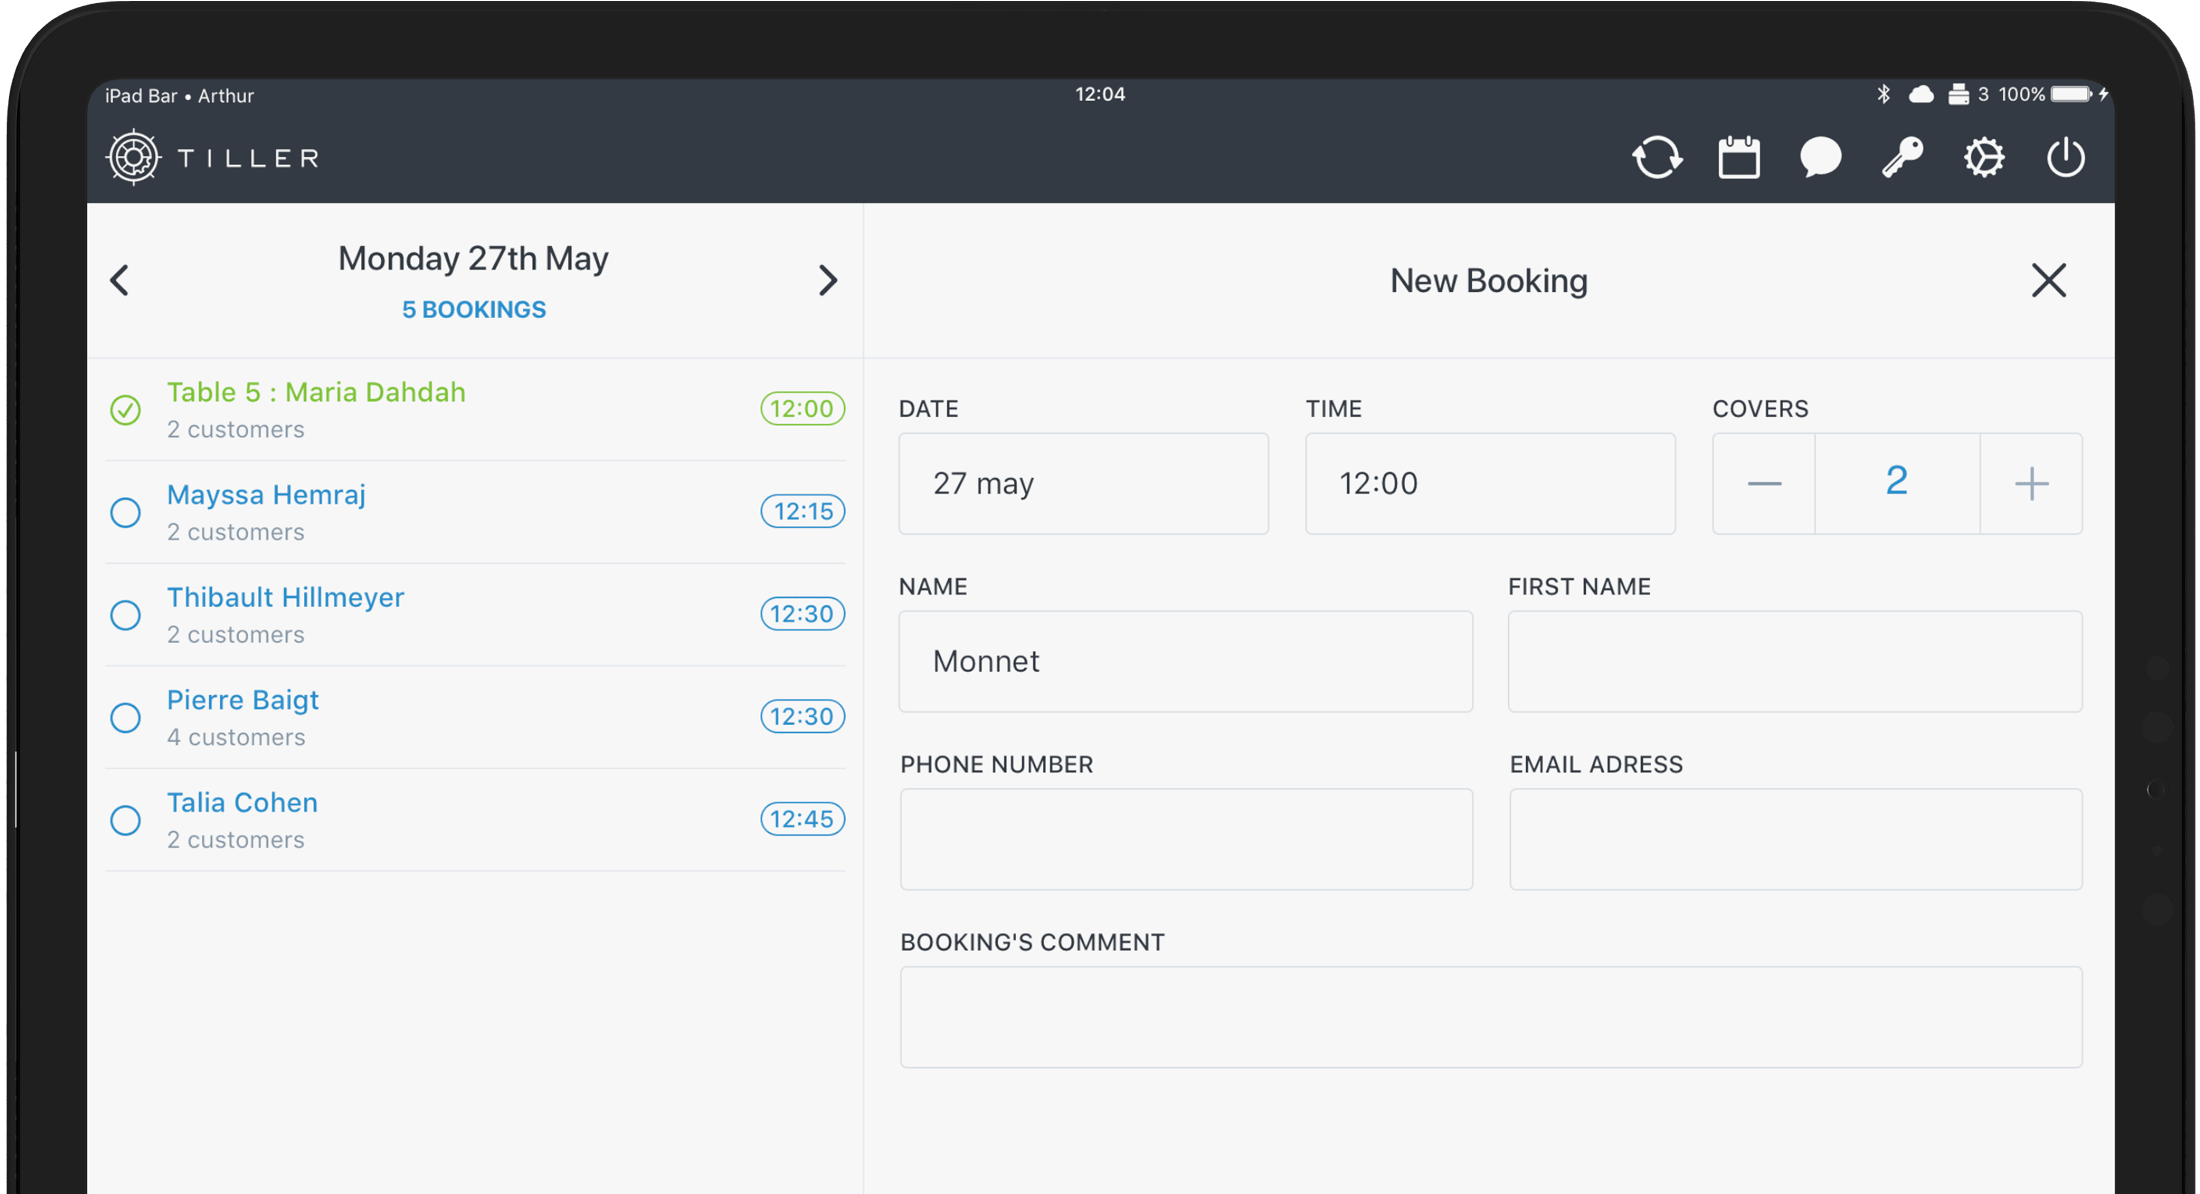This screenshot has height=1194, width=2200.
Task: Open the calendar bookings icon
Action: click(x=1739, y=158)
